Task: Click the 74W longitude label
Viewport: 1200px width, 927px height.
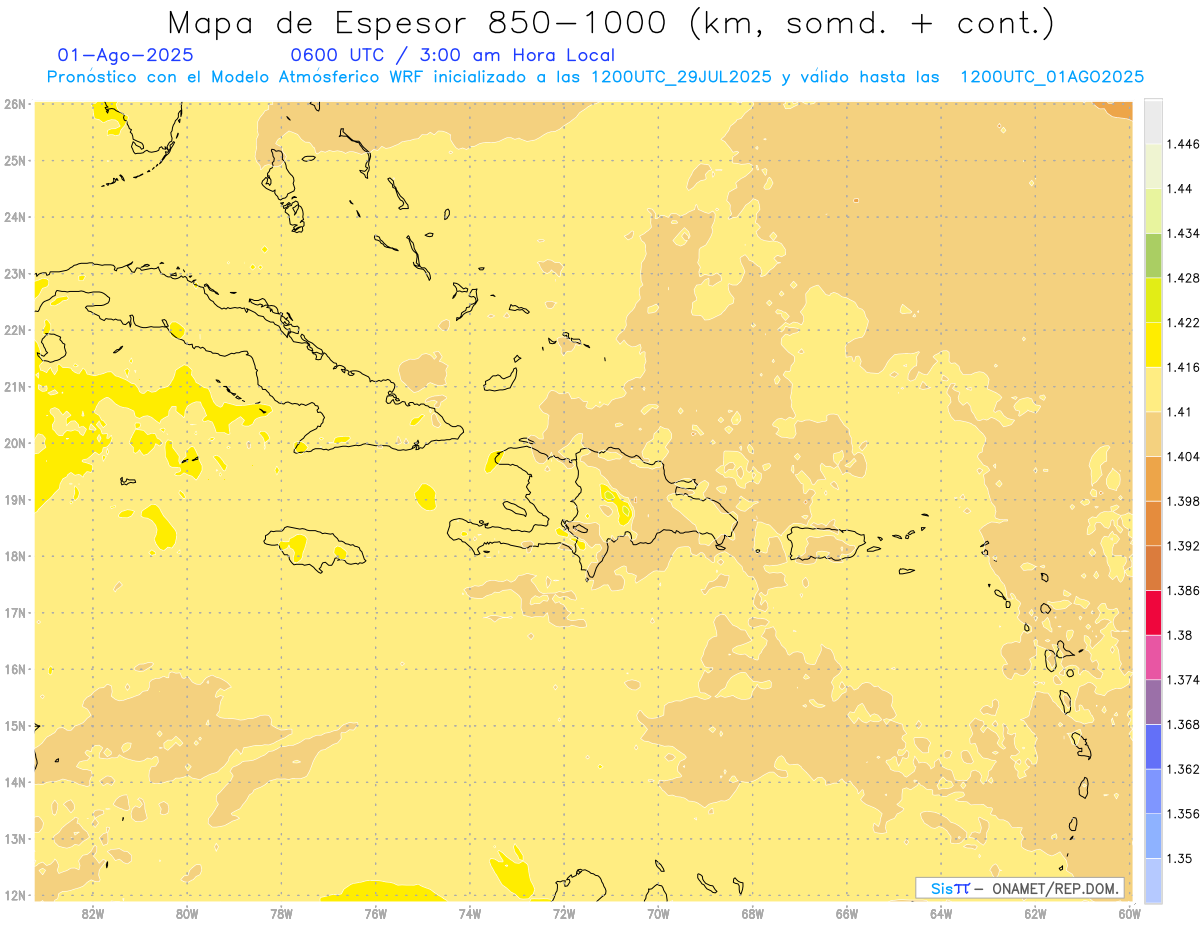Action: [x=469, y=913]
